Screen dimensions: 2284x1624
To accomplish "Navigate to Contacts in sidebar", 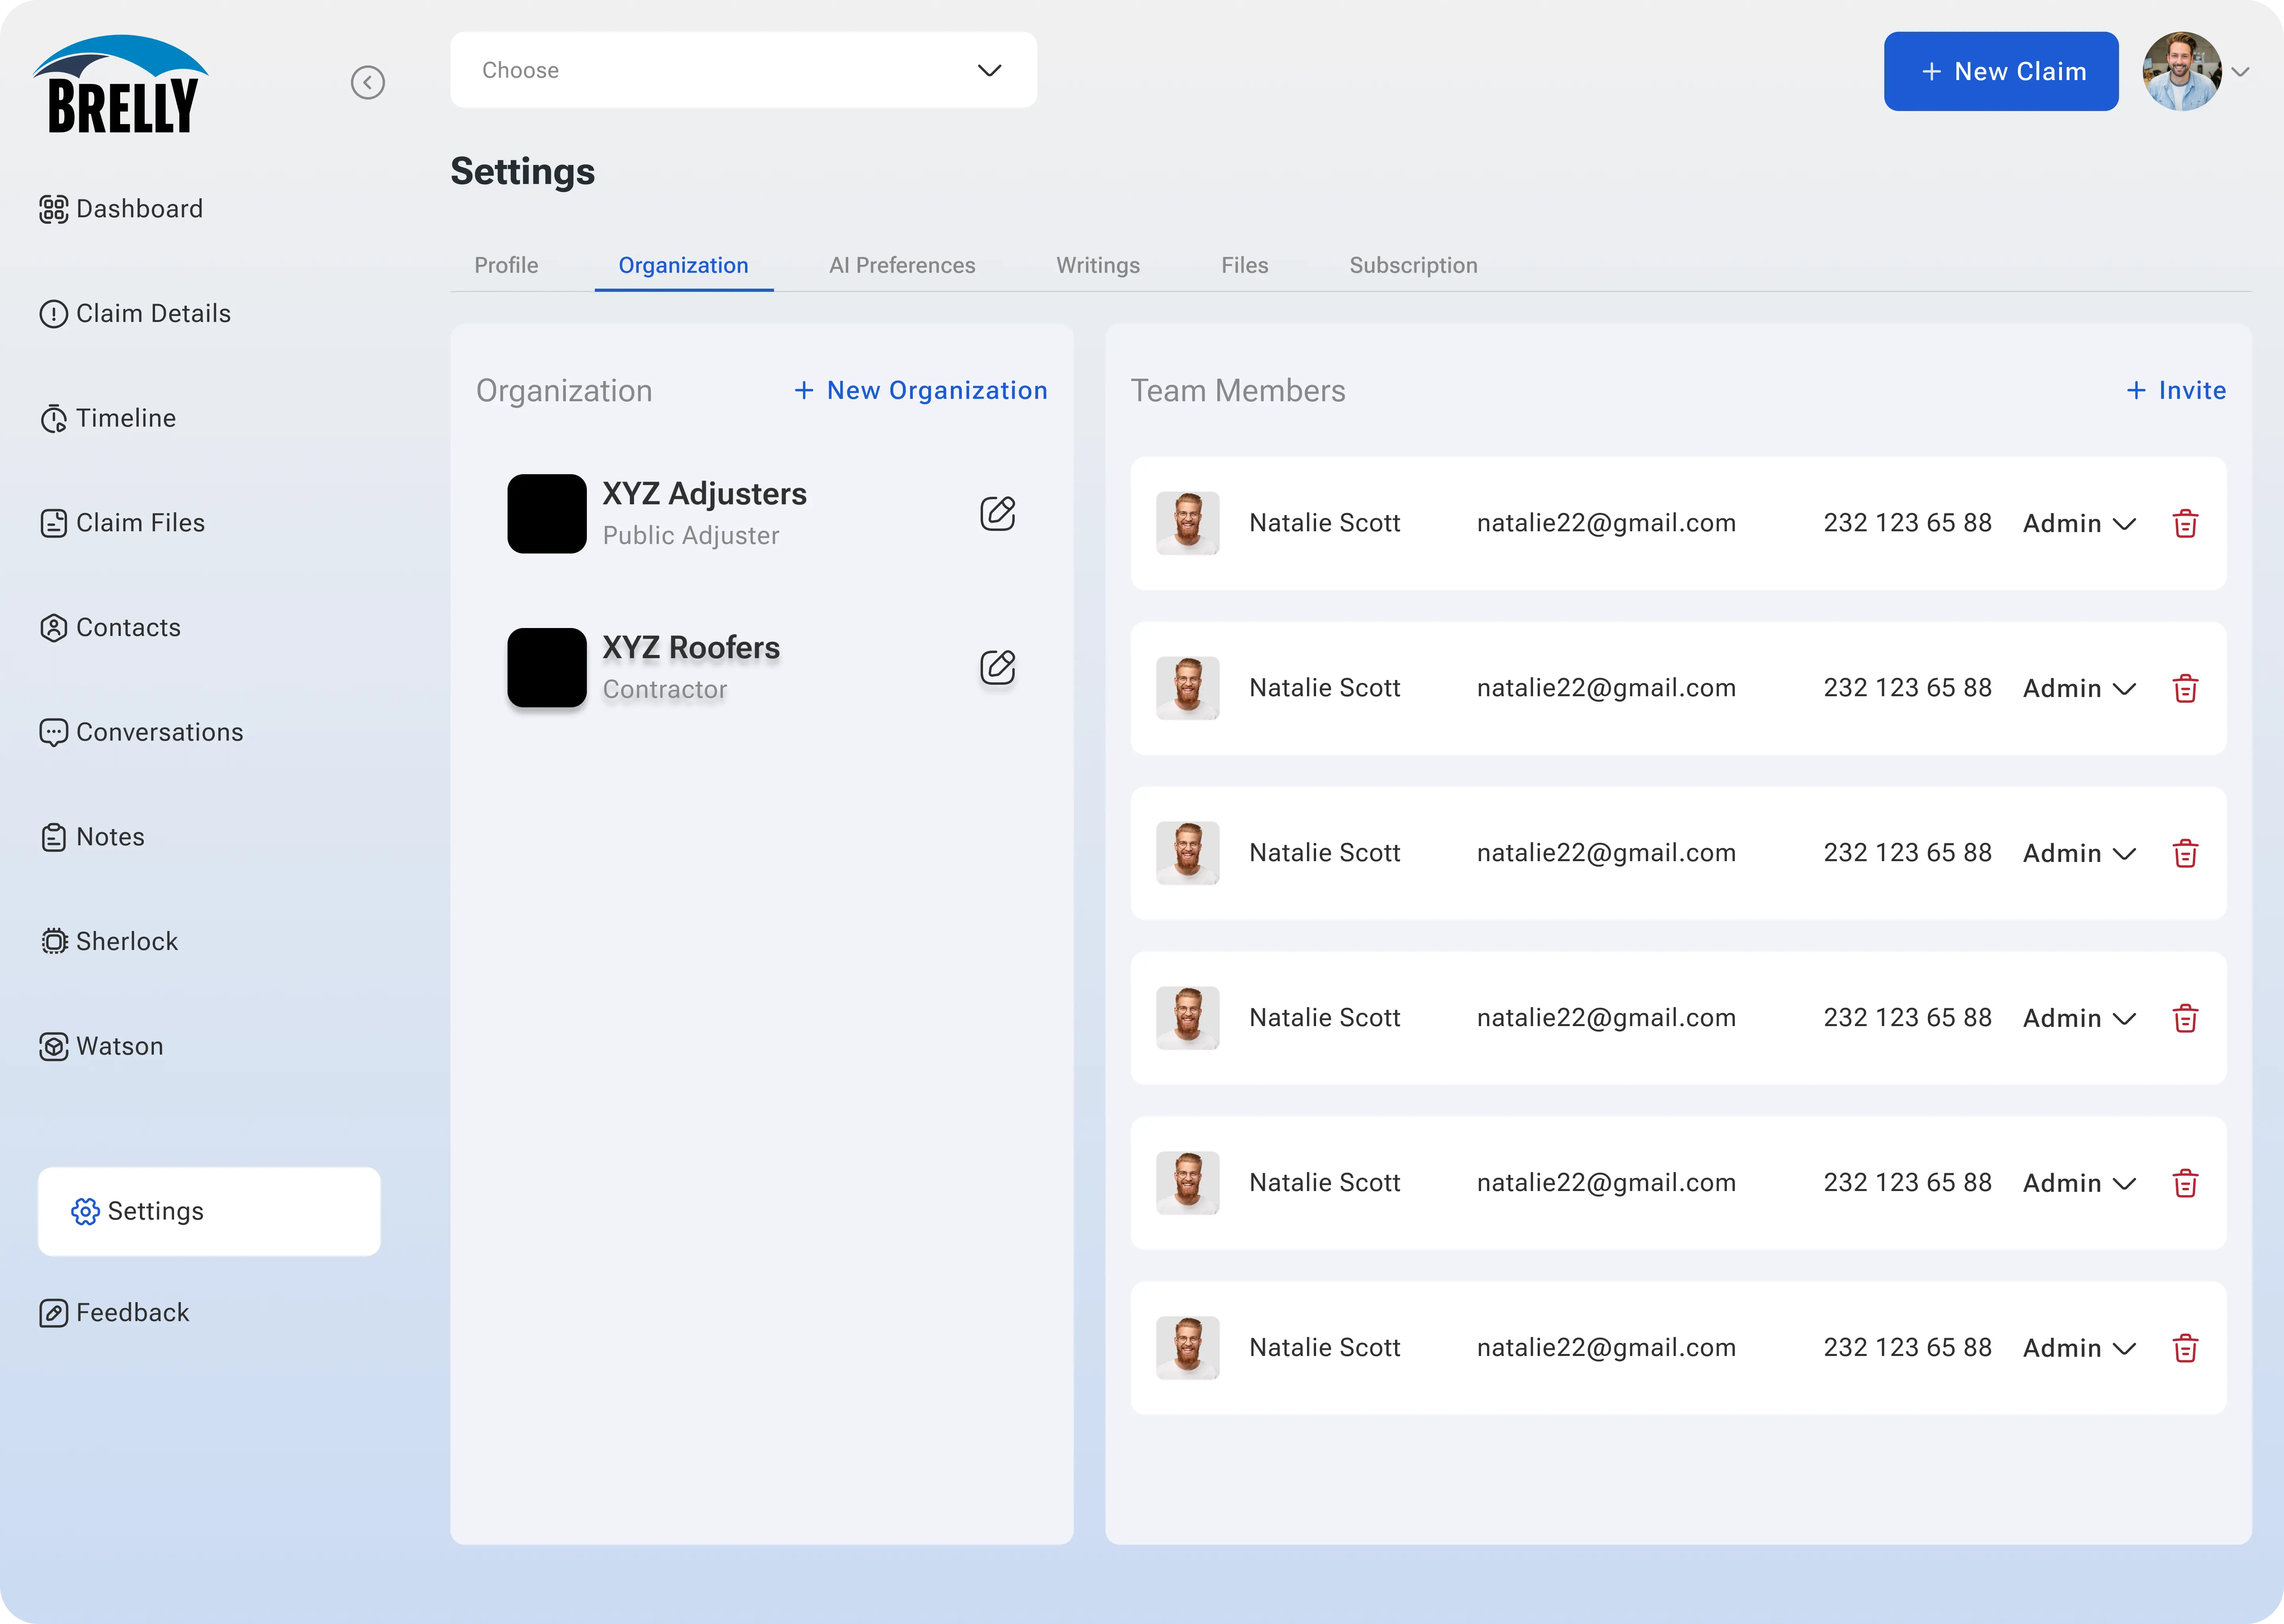I will 110,628.
